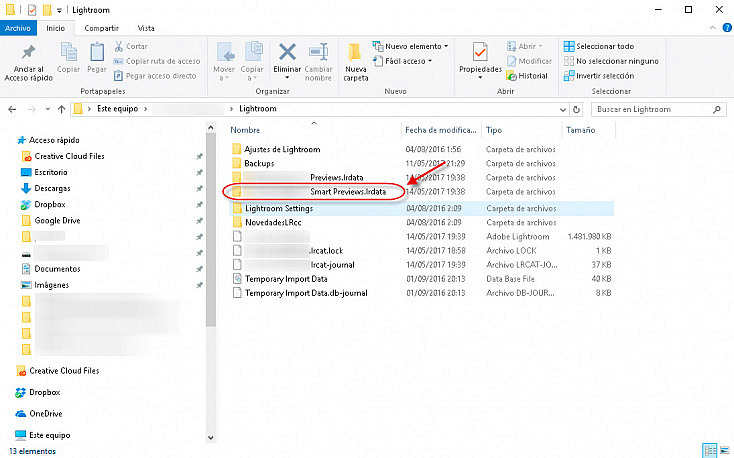734x458 pixels.
Task: Click navigation pane scroll down arrow
Action: [211, 438]
